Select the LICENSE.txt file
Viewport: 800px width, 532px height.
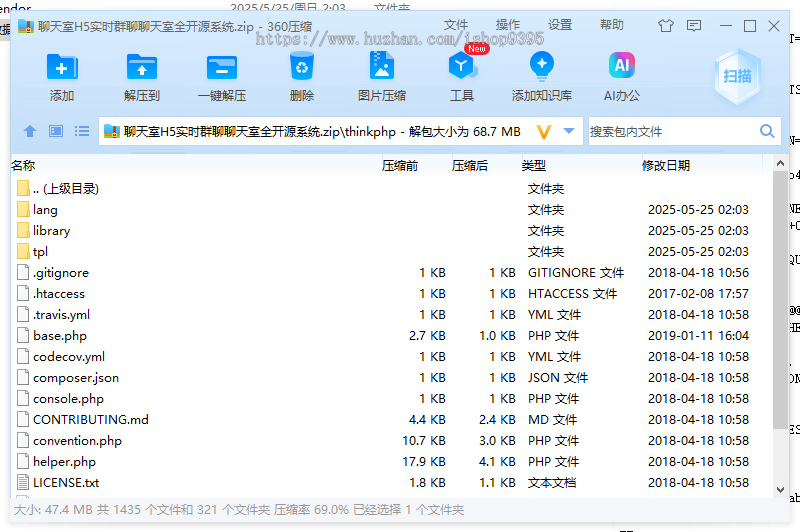391,482
